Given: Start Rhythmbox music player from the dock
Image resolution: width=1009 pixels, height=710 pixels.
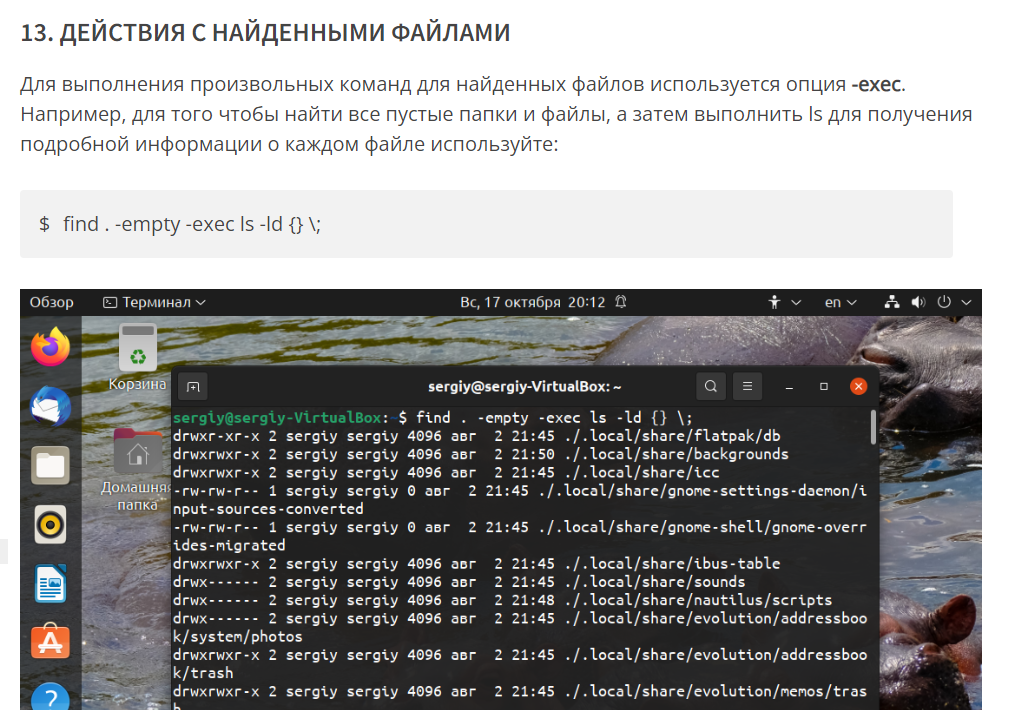Looking at the screenshot, I should (x=50, y=525).
